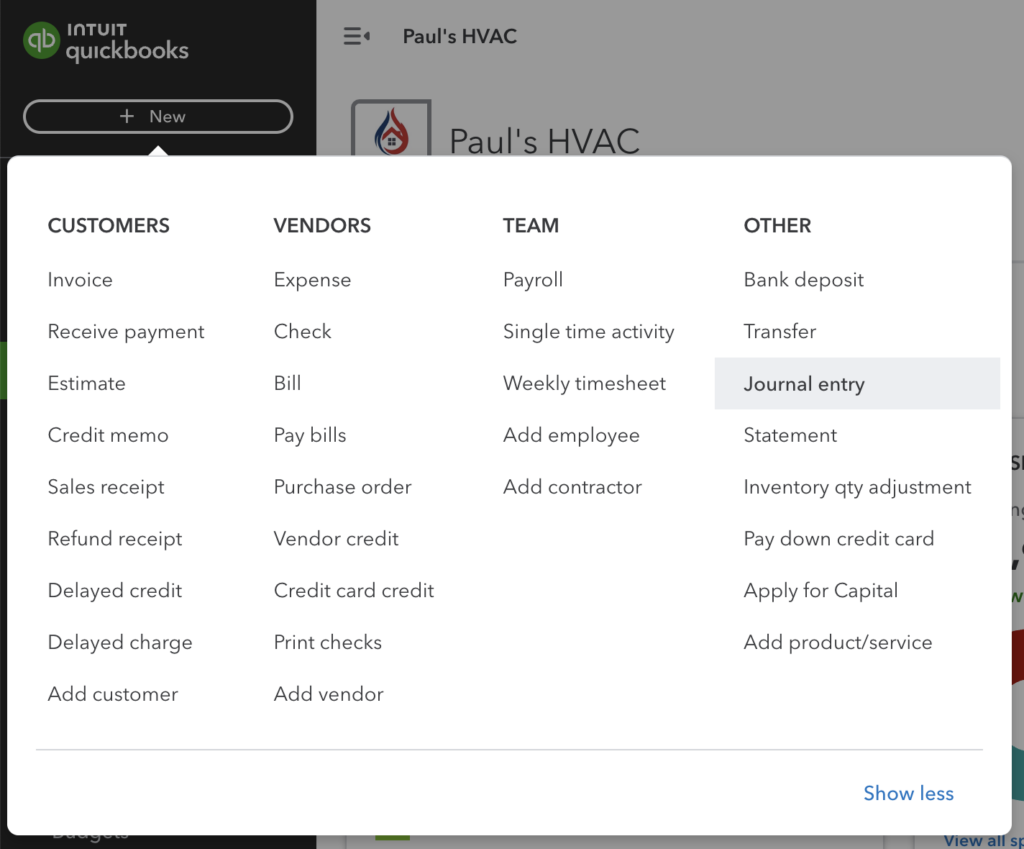Create a Purchase order
This screenshot has width=1024, height=849.
coord(342,487)
